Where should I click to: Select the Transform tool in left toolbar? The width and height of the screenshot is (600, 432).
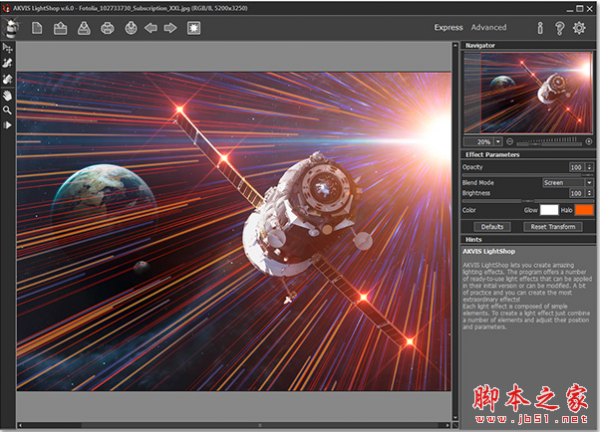(8, 47)
